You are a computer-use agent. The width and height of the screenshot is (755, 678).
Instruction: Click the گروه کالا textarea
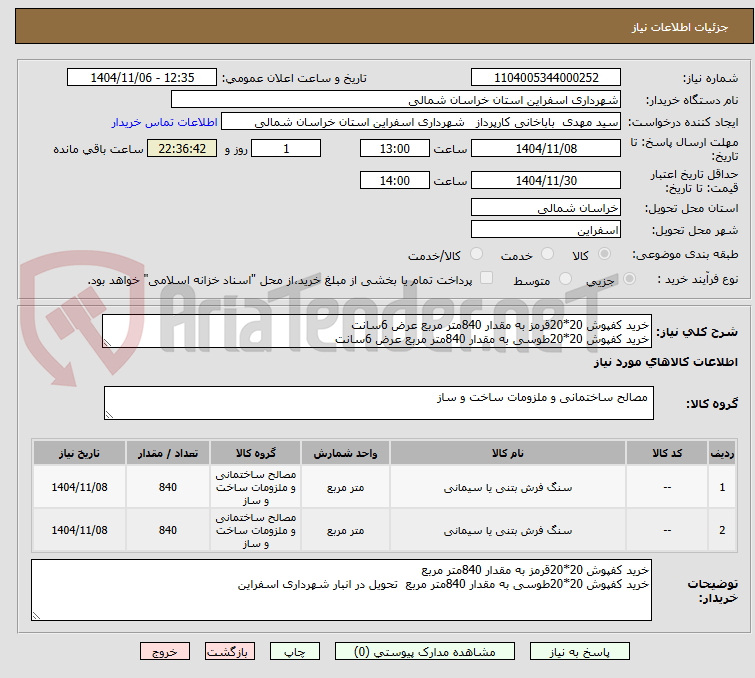click(x=378, y=403)
